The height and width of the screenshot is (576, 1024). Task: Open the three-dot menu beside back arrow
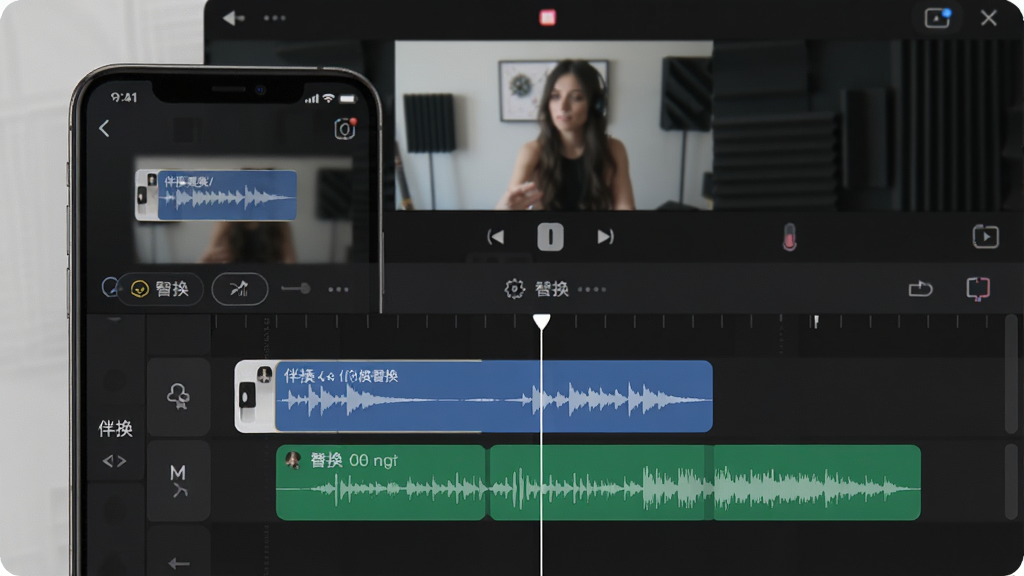(274, 18)
